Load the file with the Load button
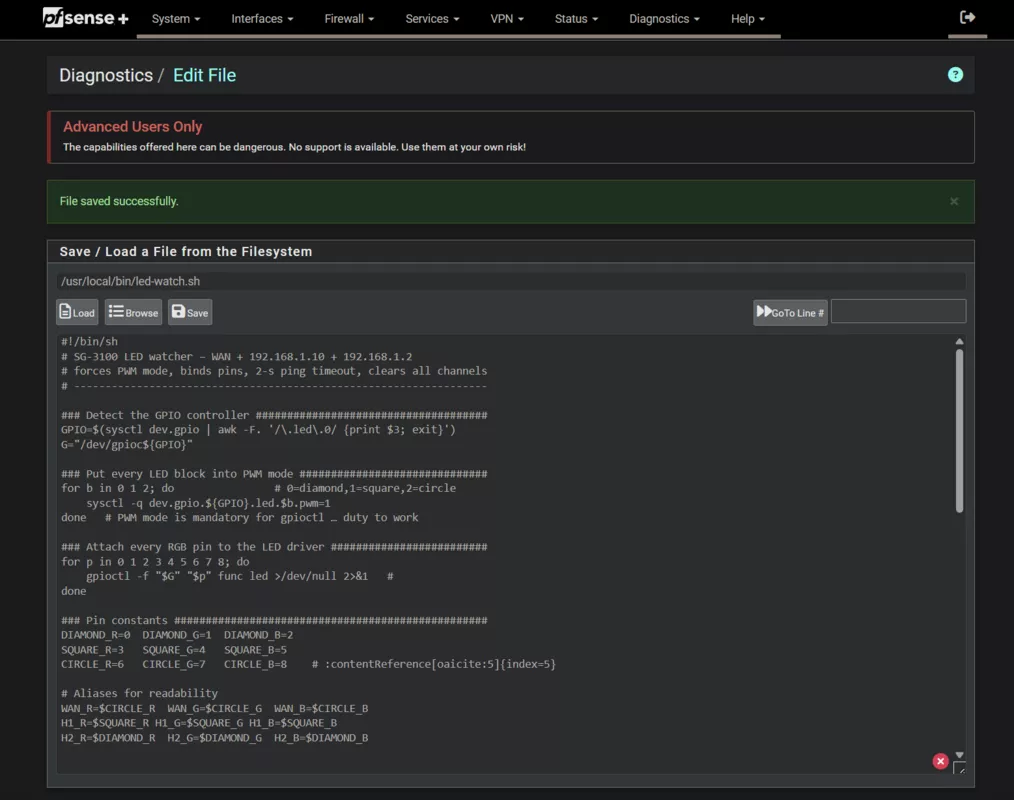Image resolution: width=1014 pixels, height=800 pixels. pos(77,312)
